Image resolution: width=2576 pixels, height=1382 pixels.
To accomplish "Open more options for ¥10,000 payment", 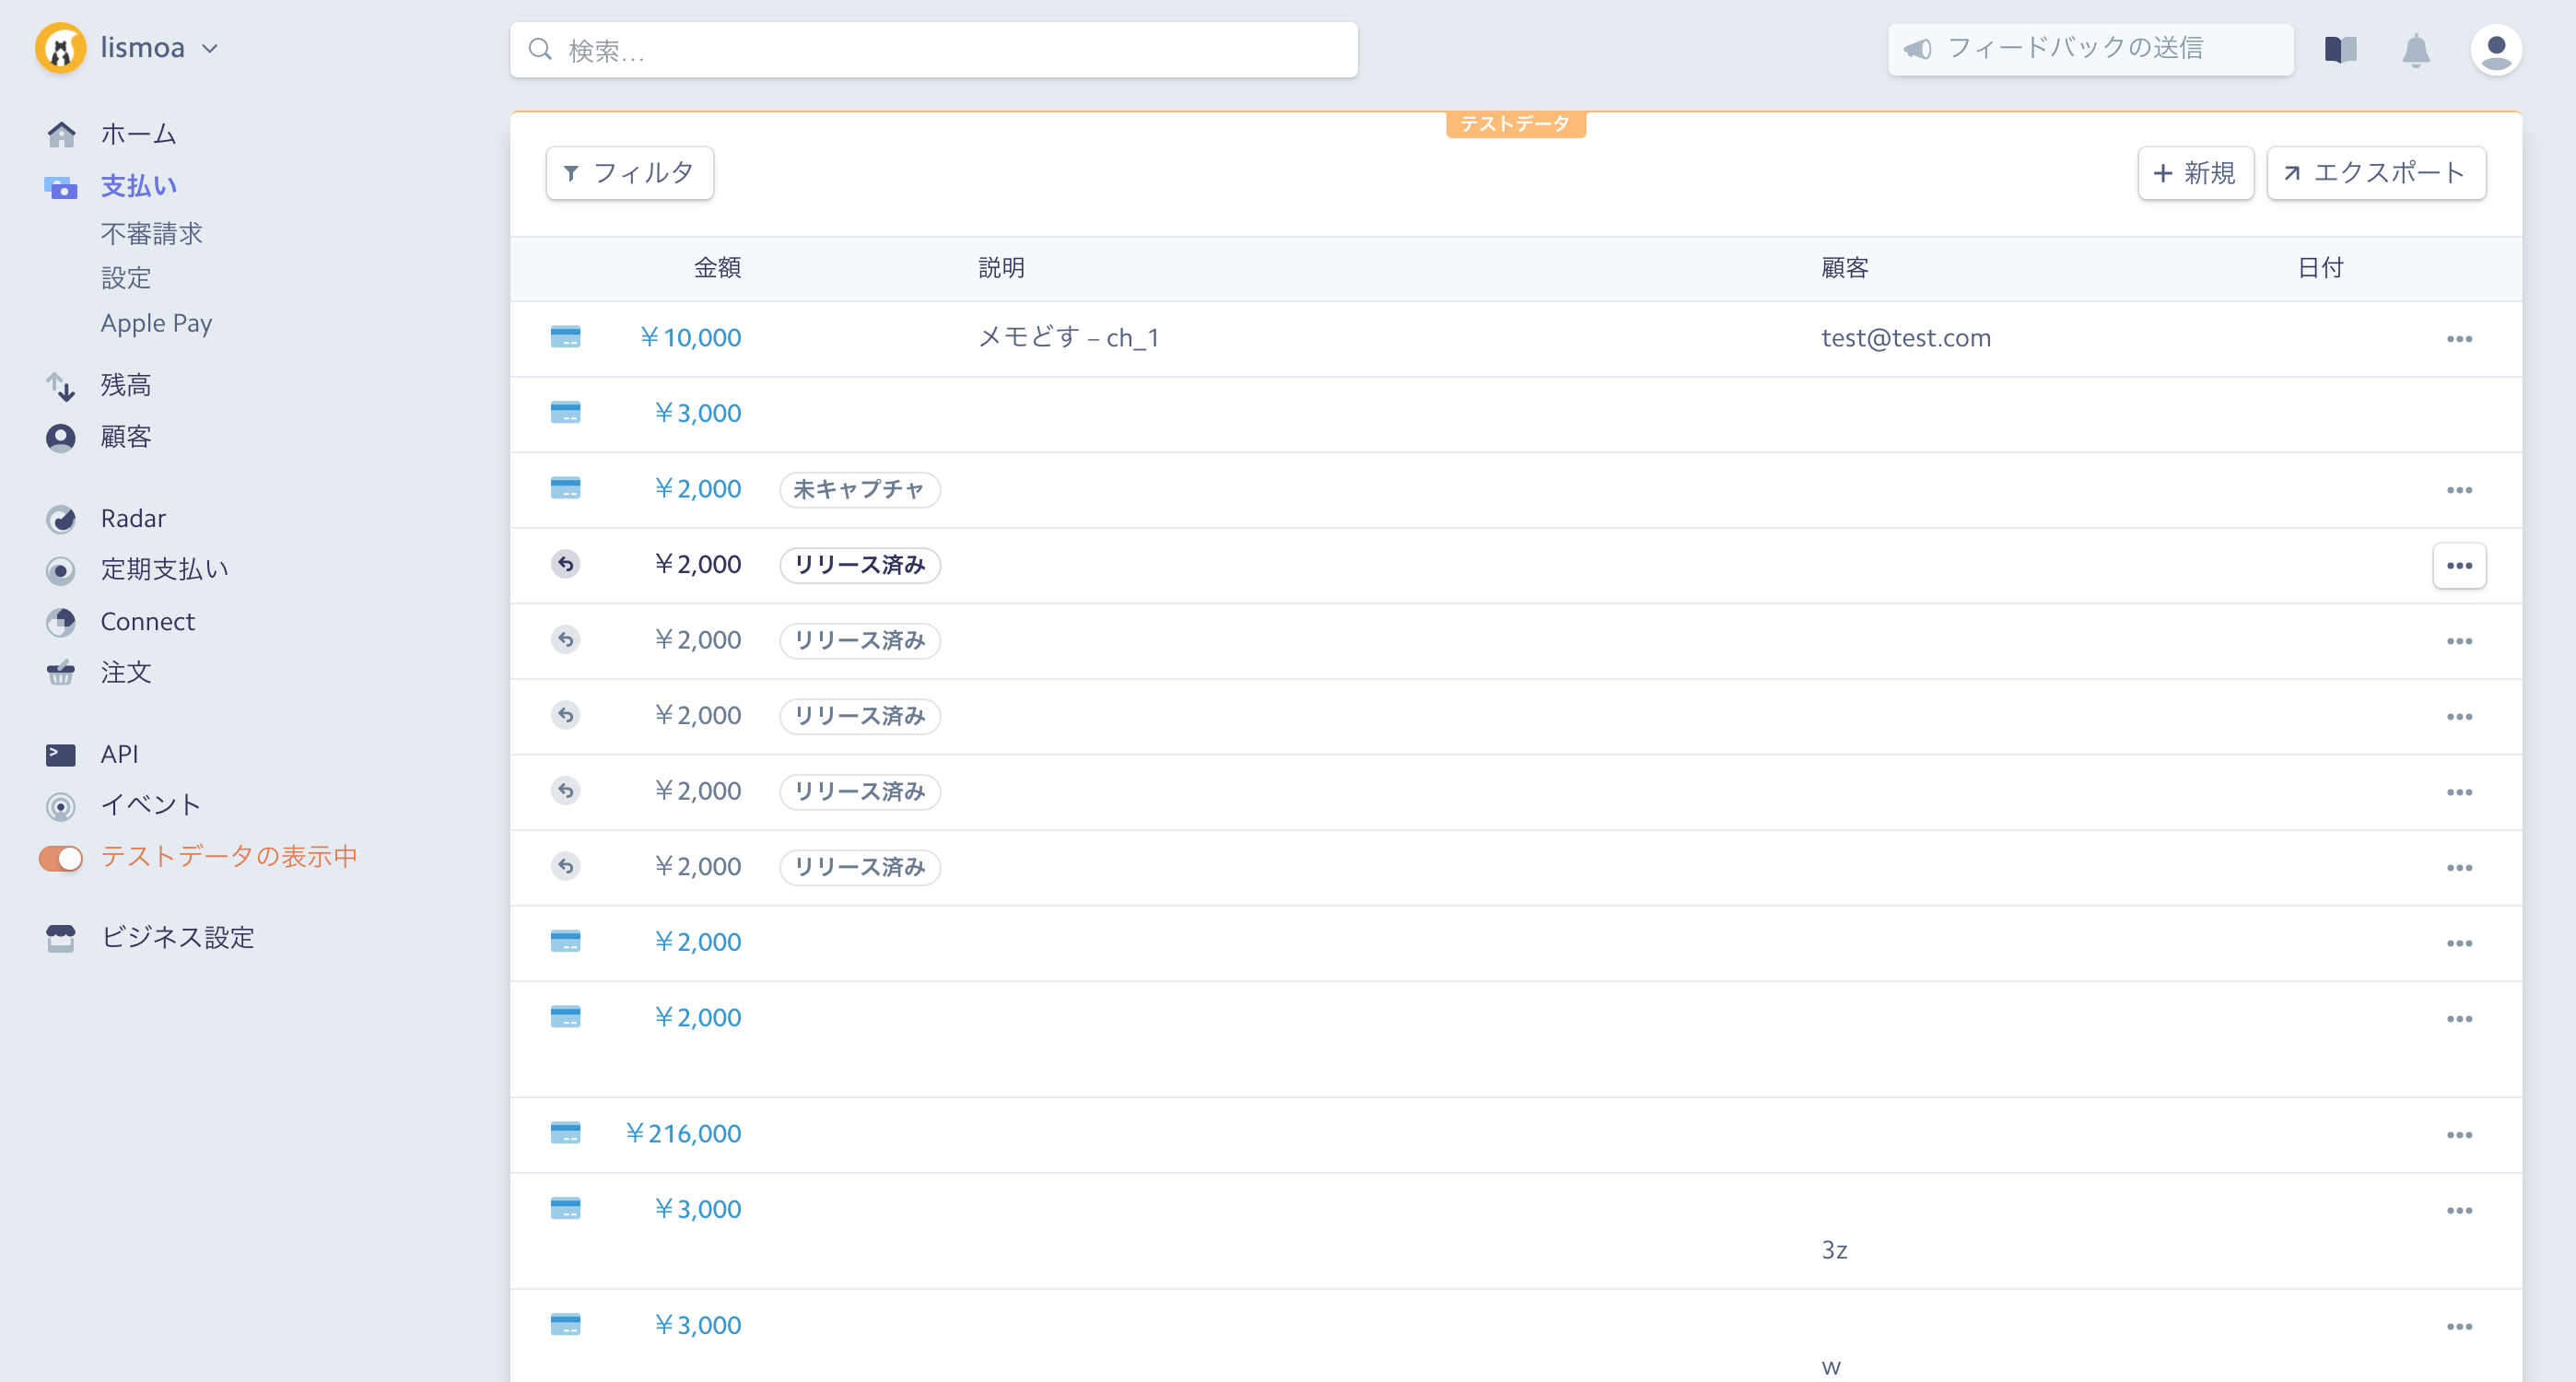I will [2459, 340].
